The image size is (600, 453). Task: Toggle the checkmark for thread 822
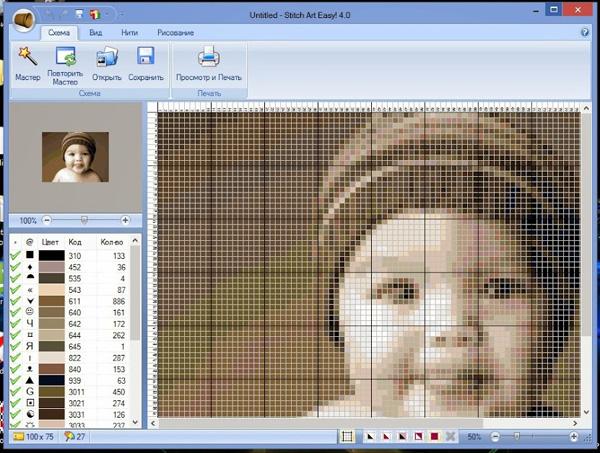15,357
